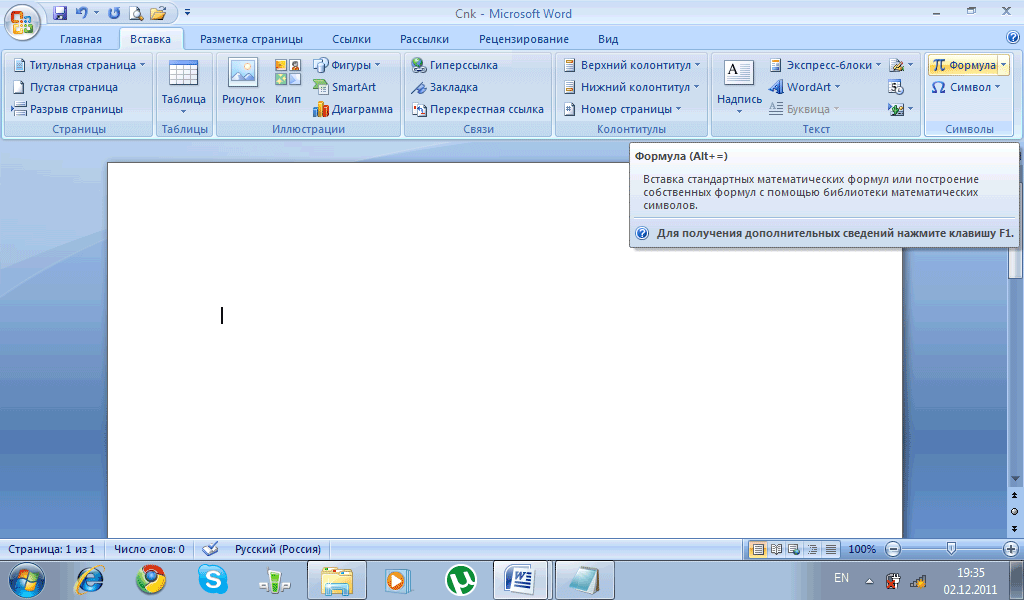Click the Страница: 1 из 1 status indicator
1024x600 pixels.
pyautogui.click(x=52, y=549)
